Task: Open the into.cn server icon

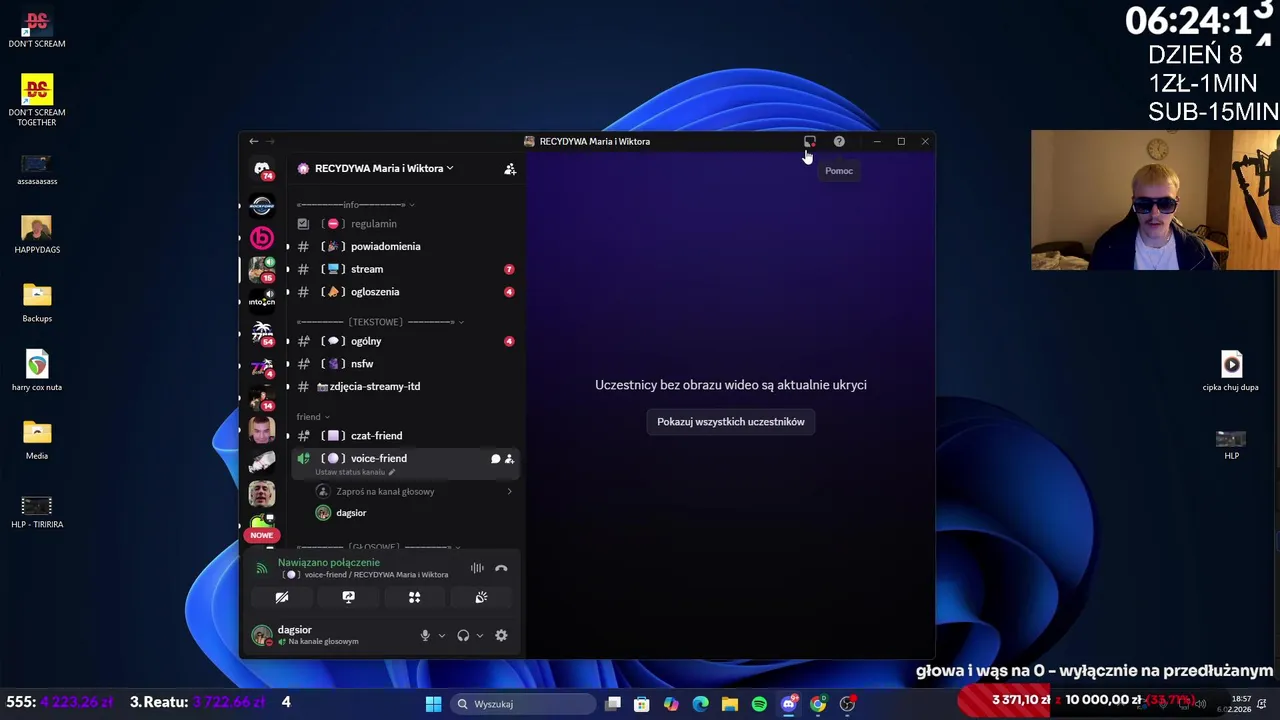Action: [x=262, y=301]
